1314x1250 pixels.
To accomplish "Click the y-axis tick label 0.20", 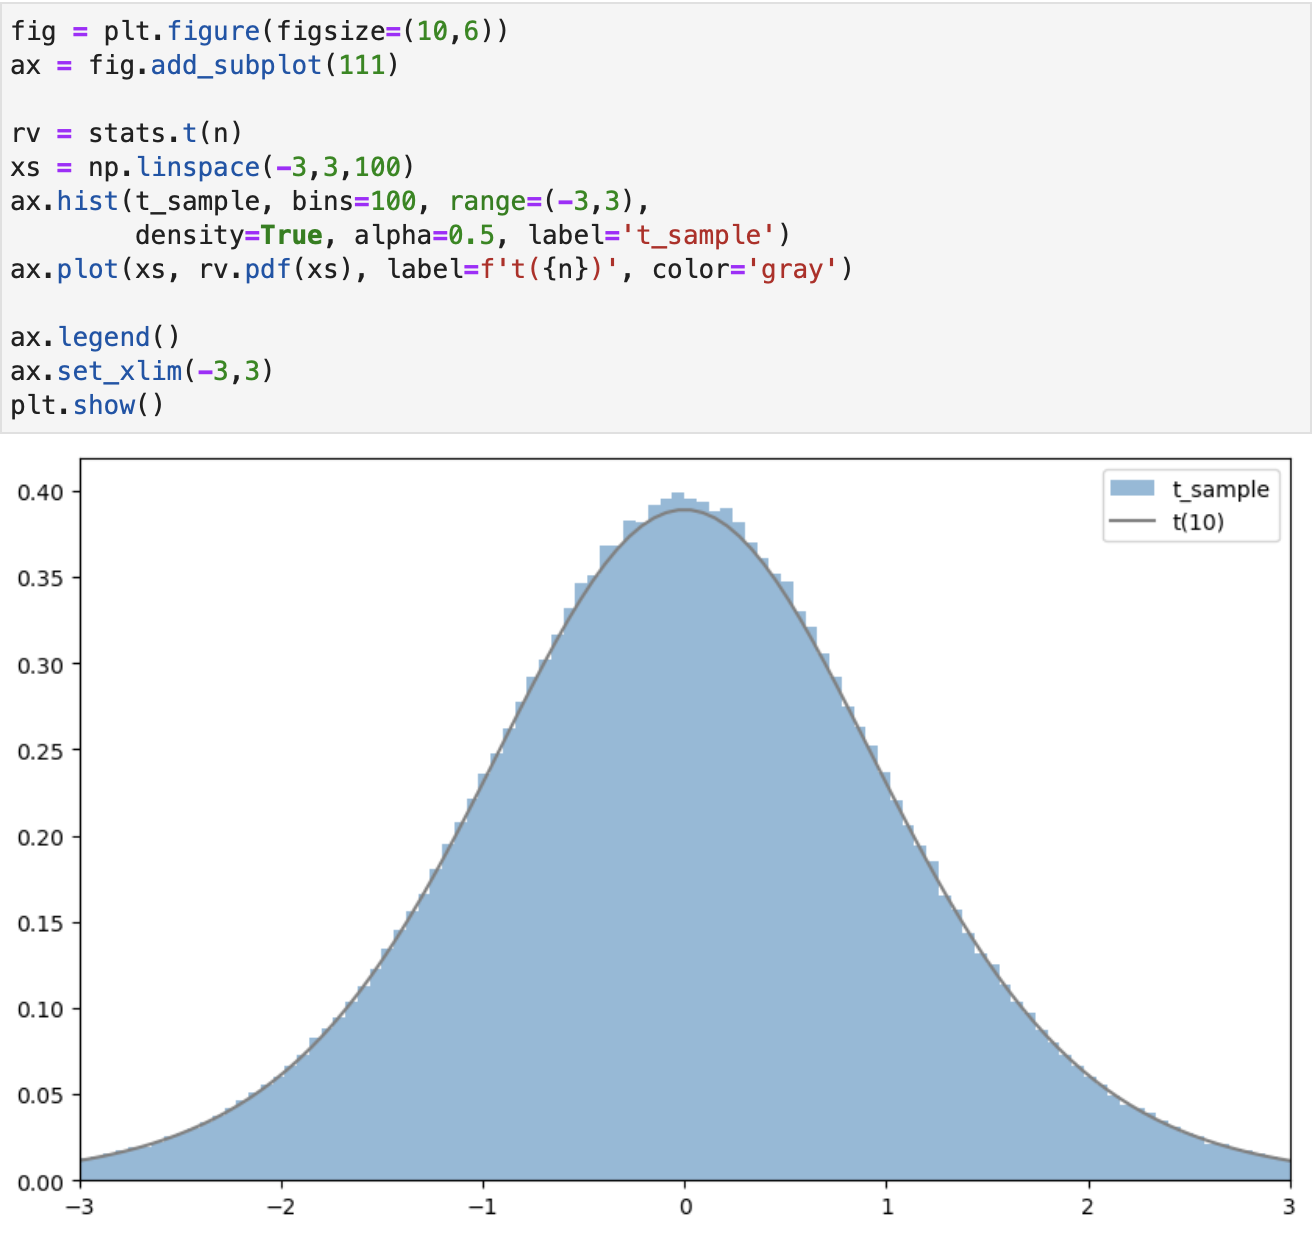I will tap(41, 837).
